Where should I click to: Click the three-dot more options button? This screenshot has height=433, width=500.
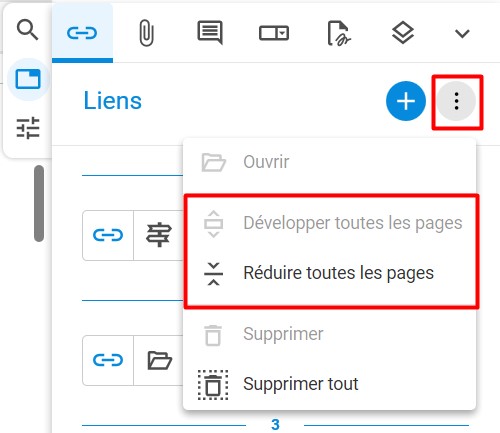click(x=456, y=101)
